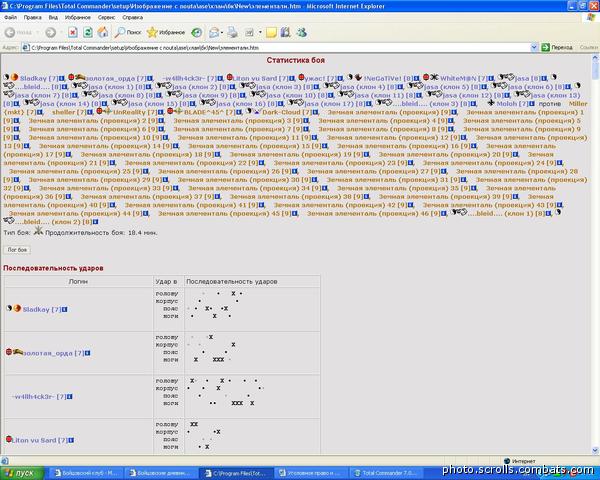Click 'Продолжительность боя: 18.4 мин.' text
600x480 pixels.
[101, 233]
